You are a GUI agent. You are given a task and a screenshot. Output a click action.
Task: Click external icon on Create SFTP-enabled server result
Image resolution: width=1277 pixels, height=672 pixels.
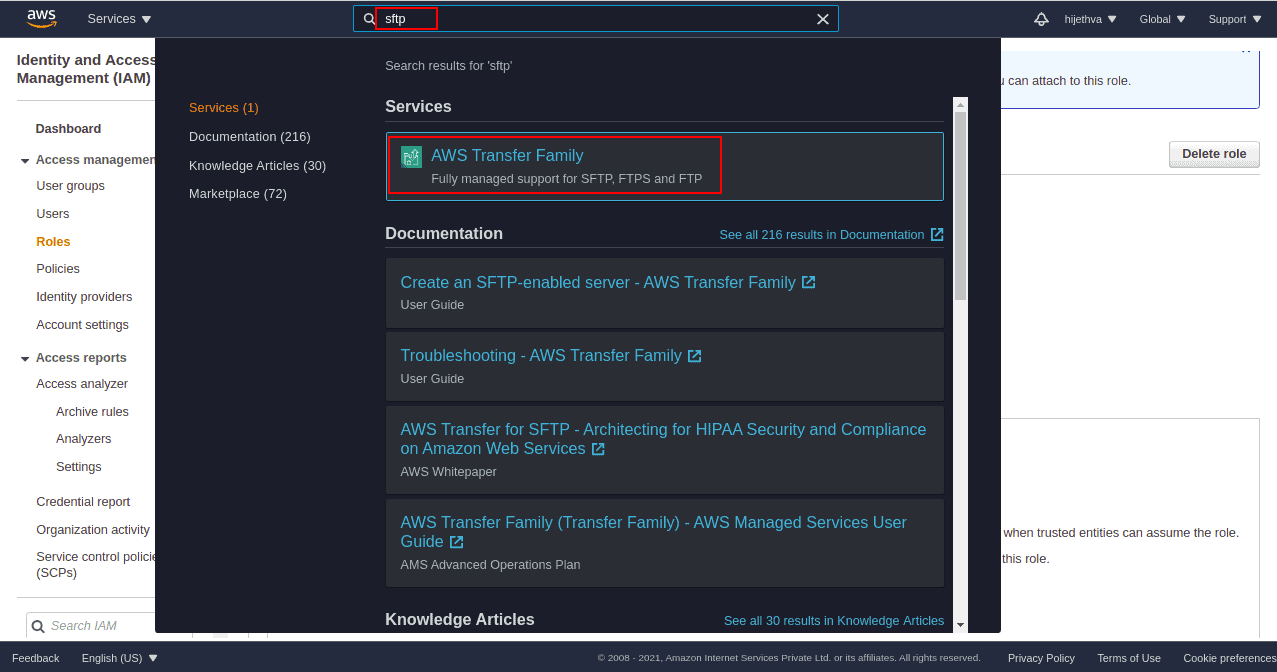808,282
